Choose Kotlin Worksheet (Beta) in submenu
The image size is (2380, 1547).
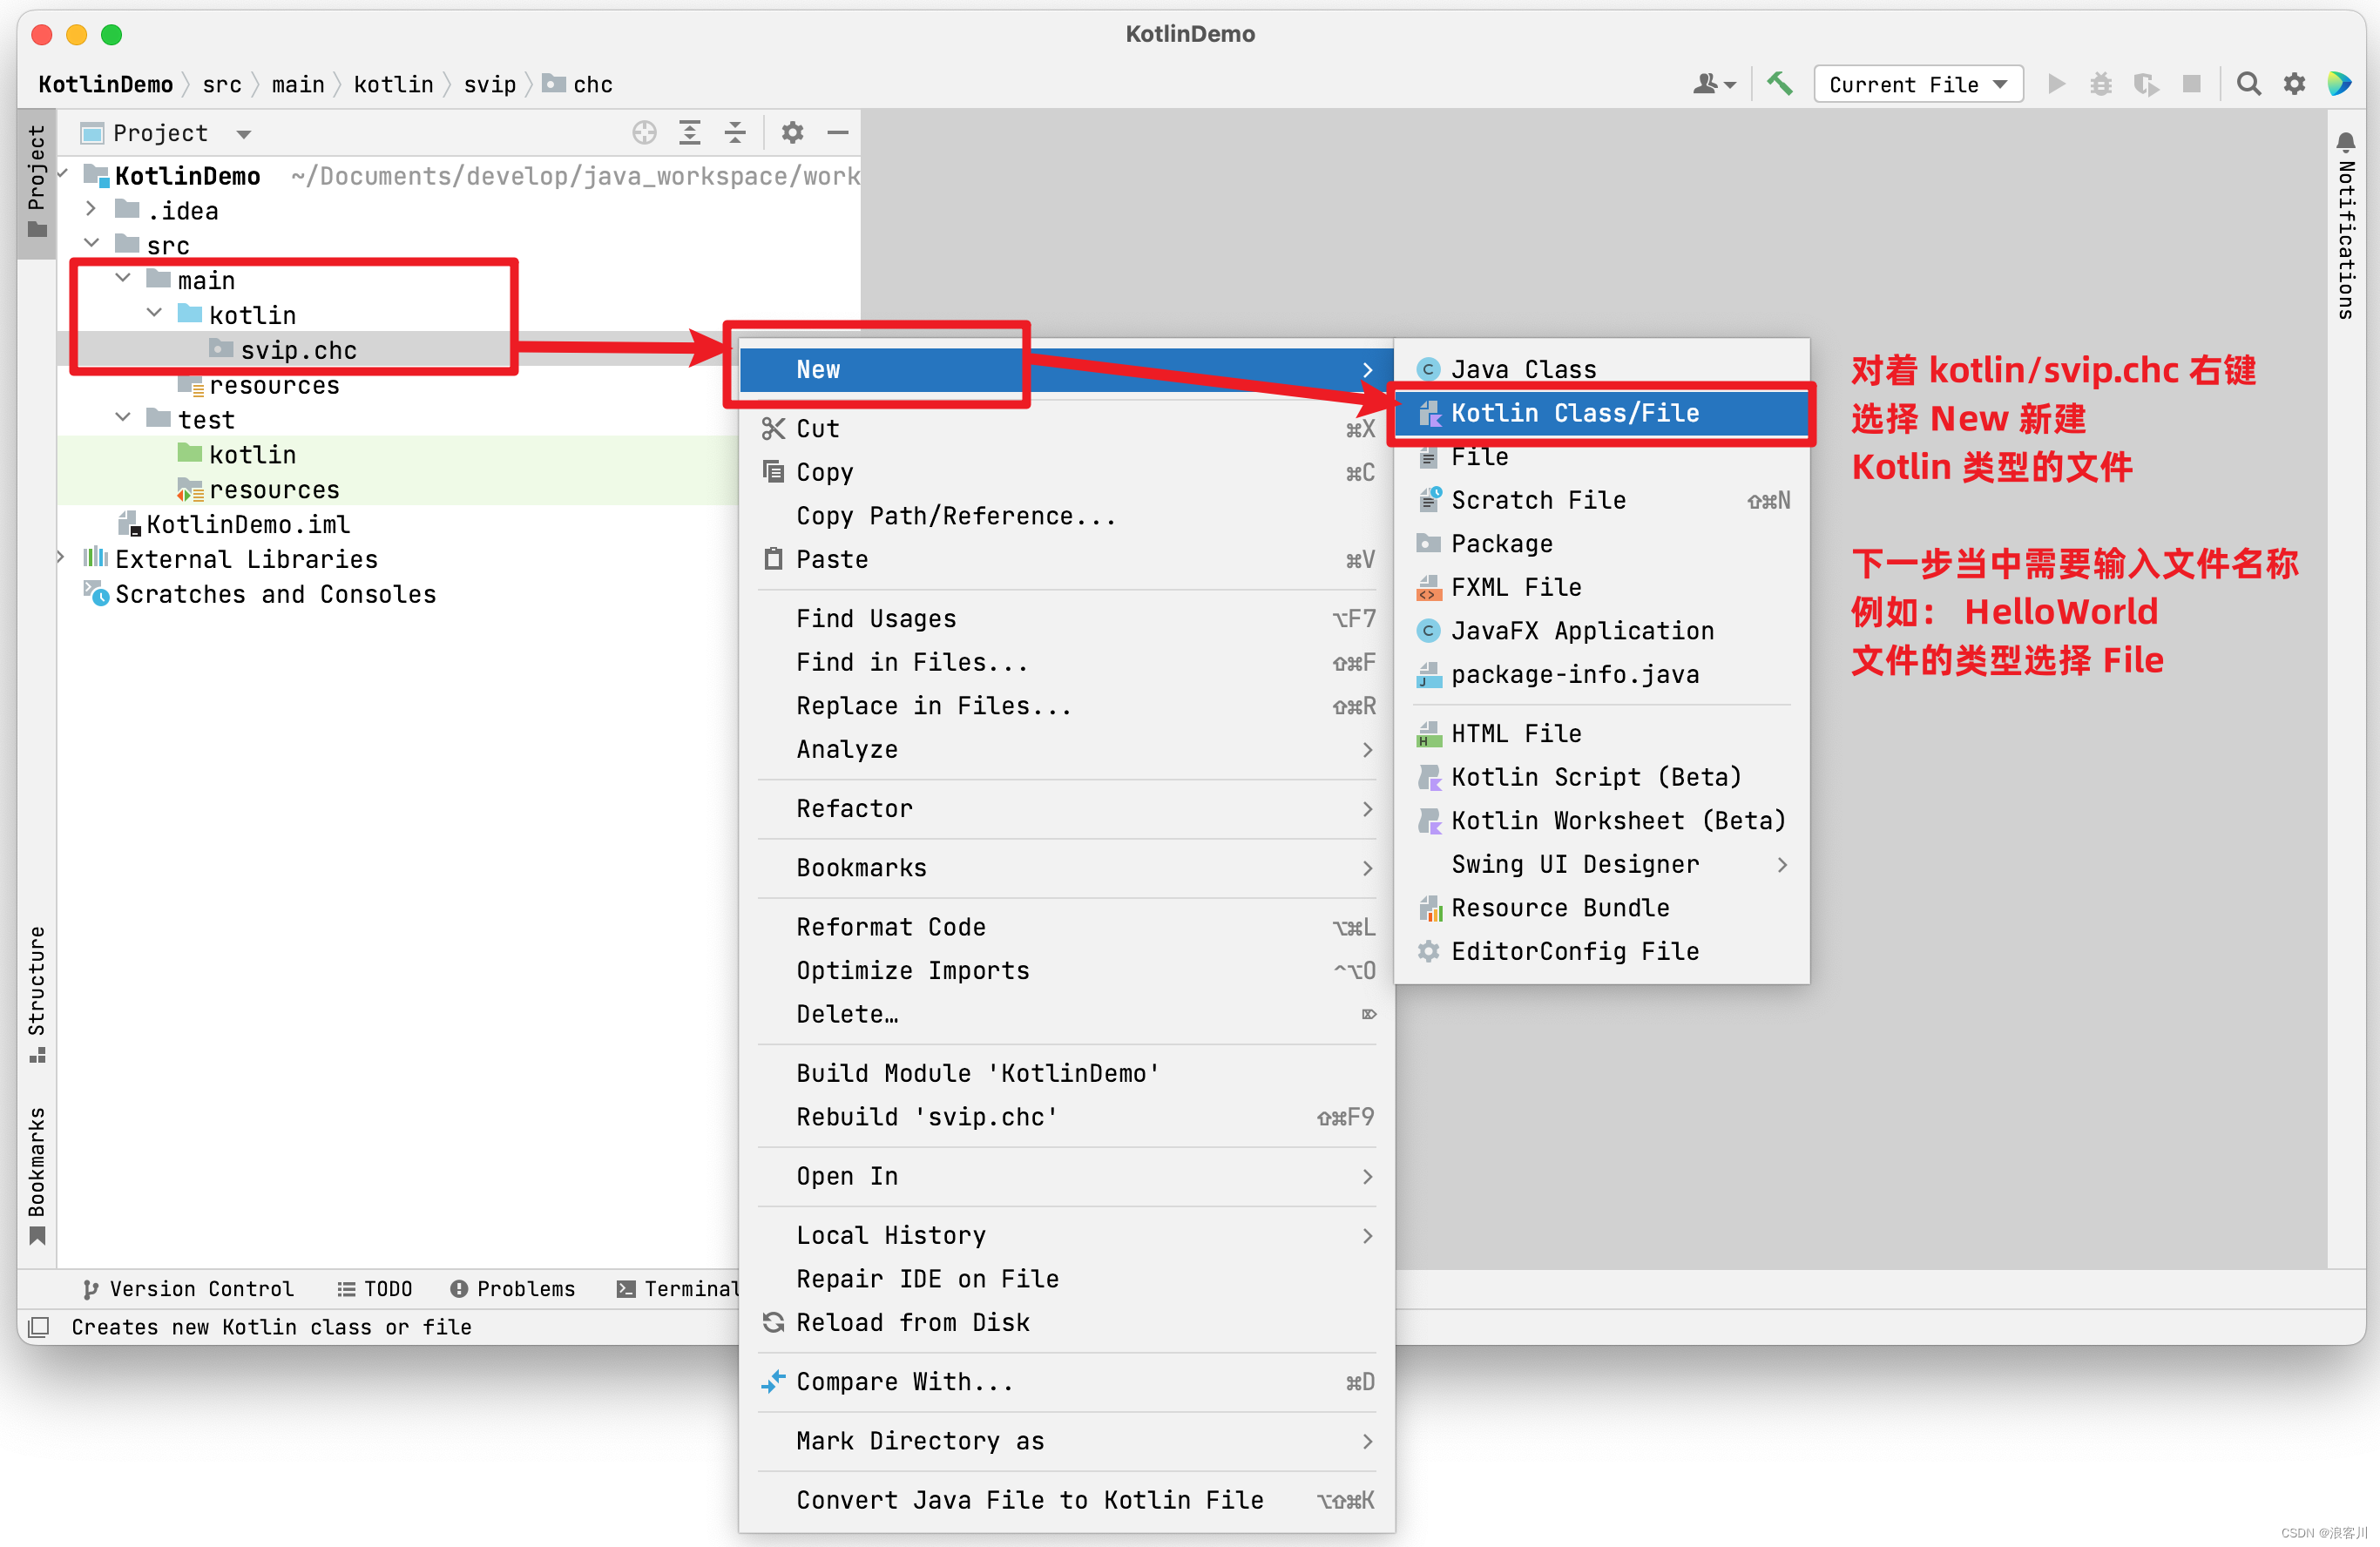pos(1601,821)
